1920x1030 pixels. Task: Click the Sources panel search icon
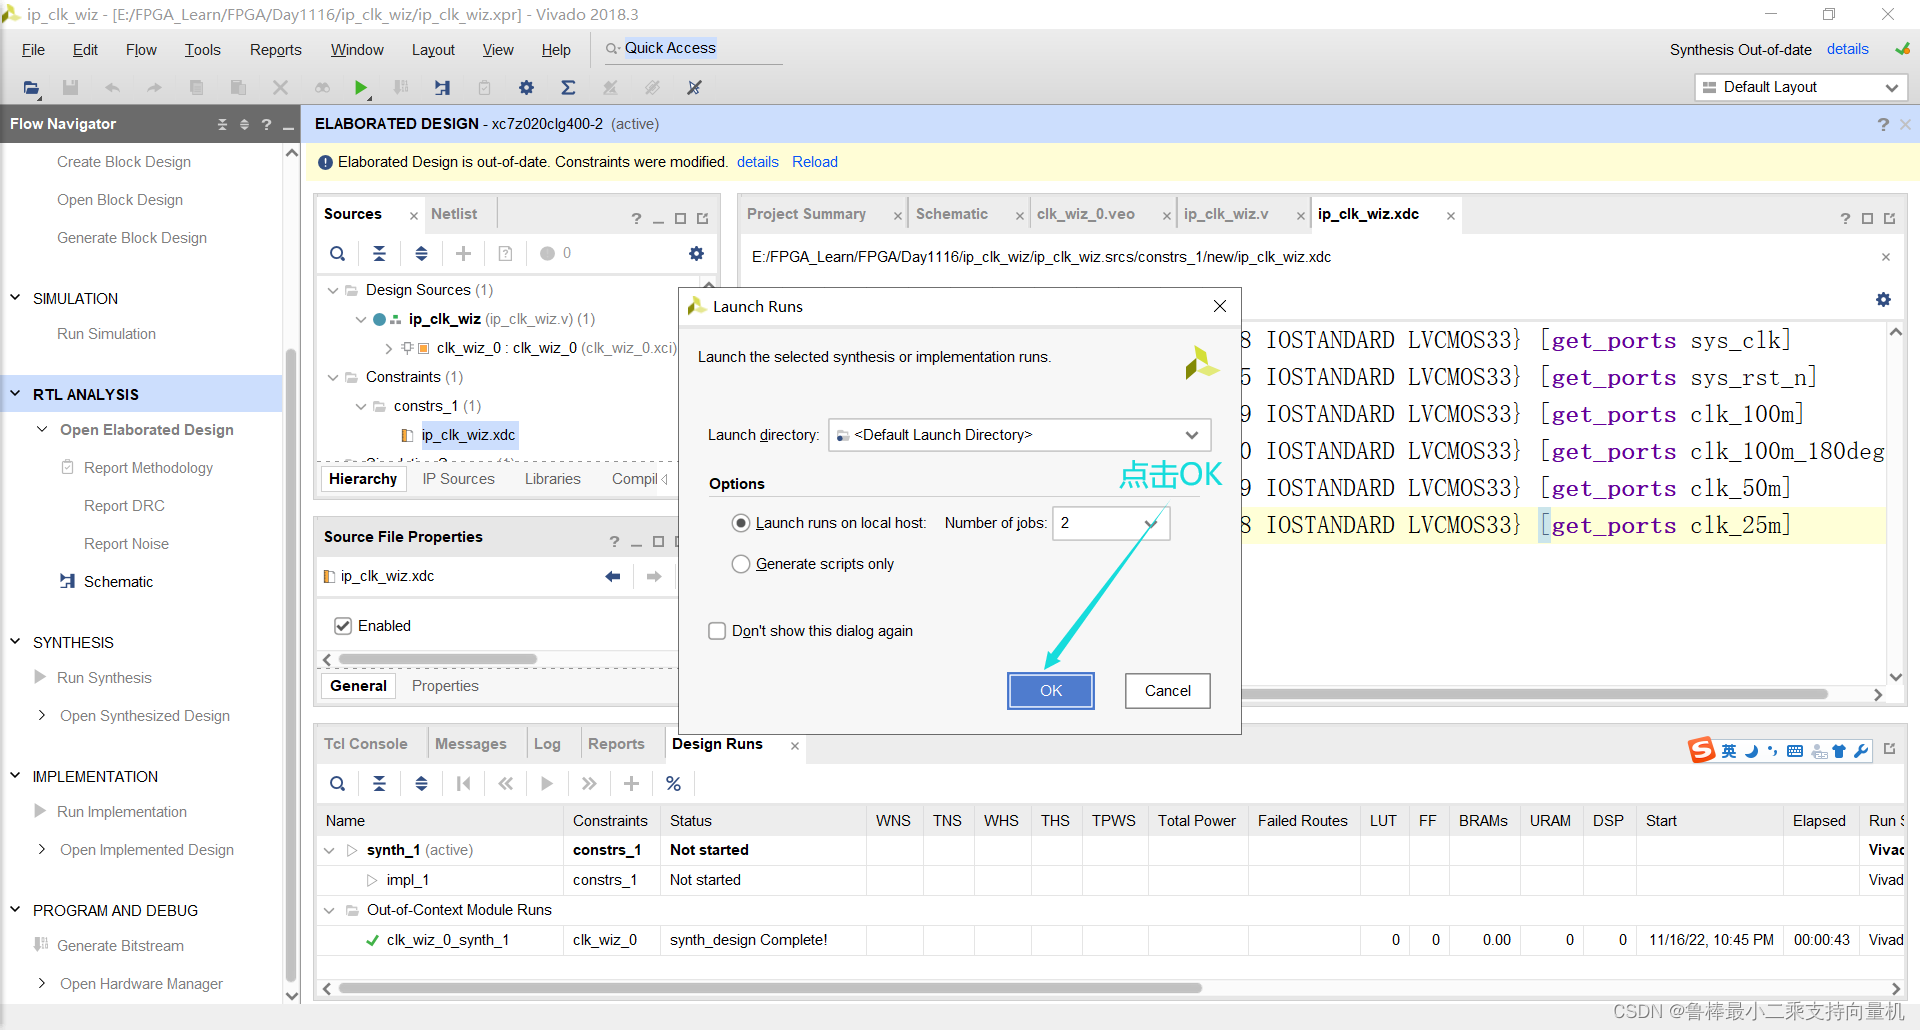tap(338, 254)
